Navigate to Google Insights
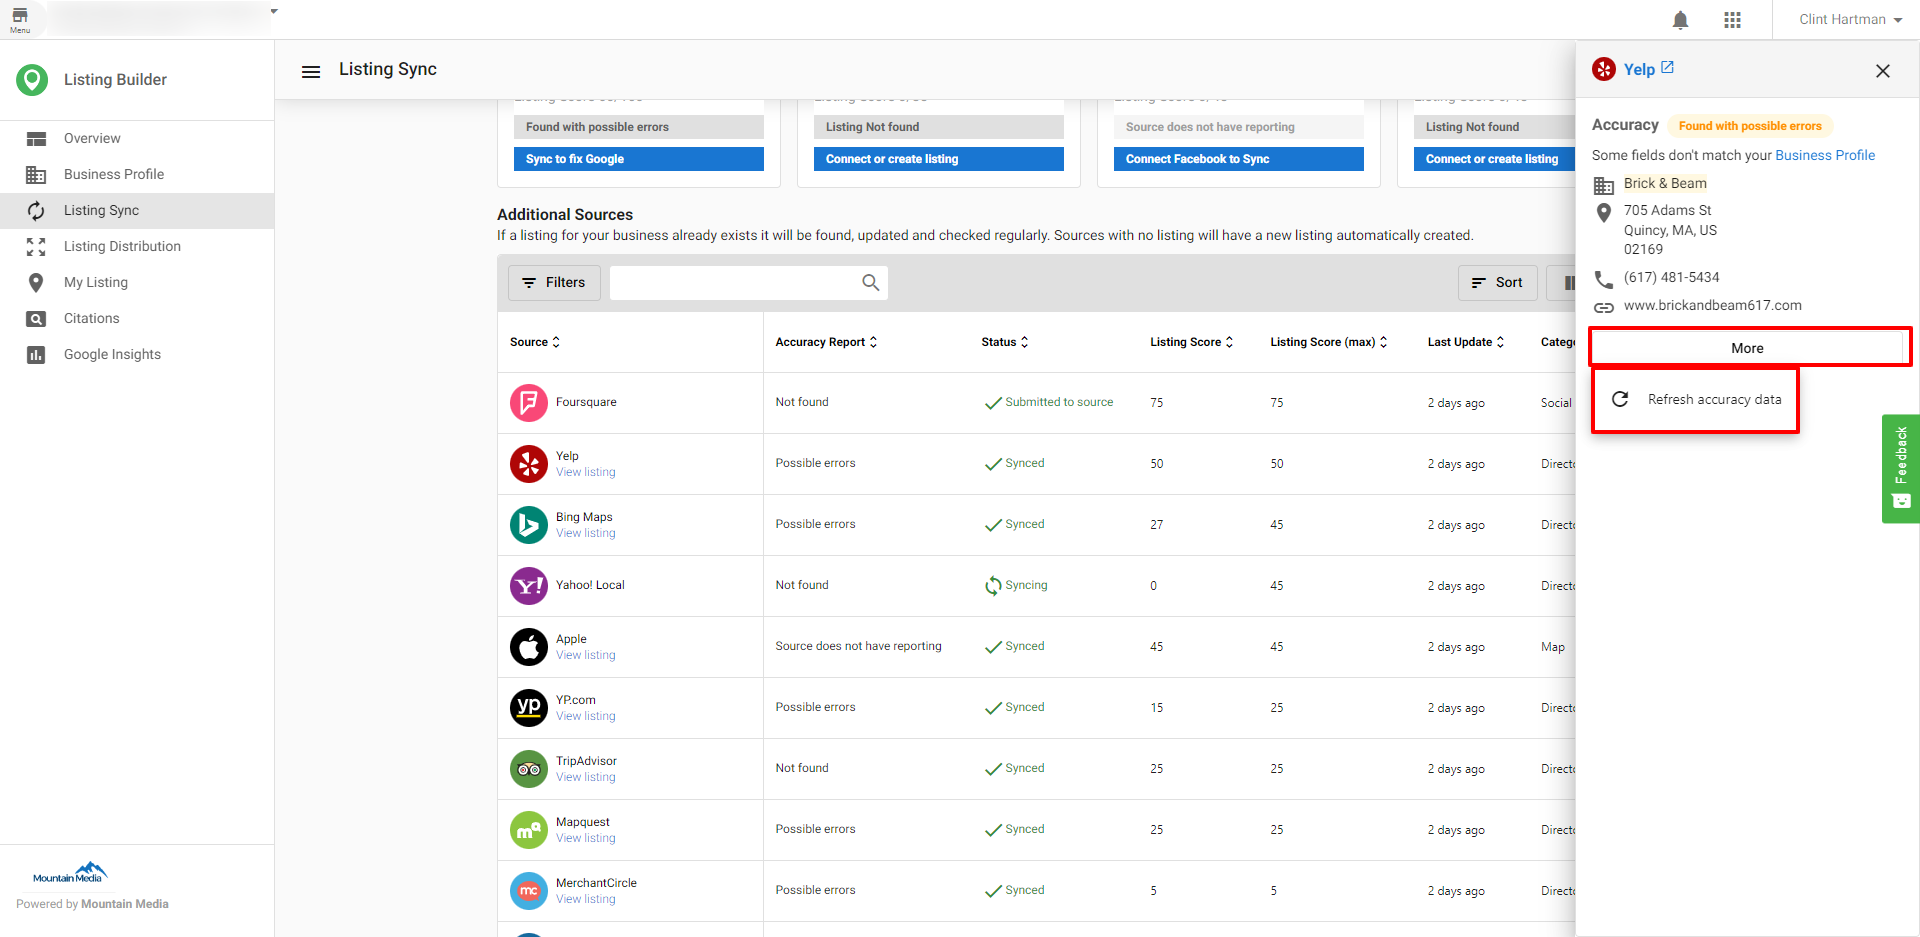The height and width of the screenshot is (937, 1920). [x=112, y=354]
